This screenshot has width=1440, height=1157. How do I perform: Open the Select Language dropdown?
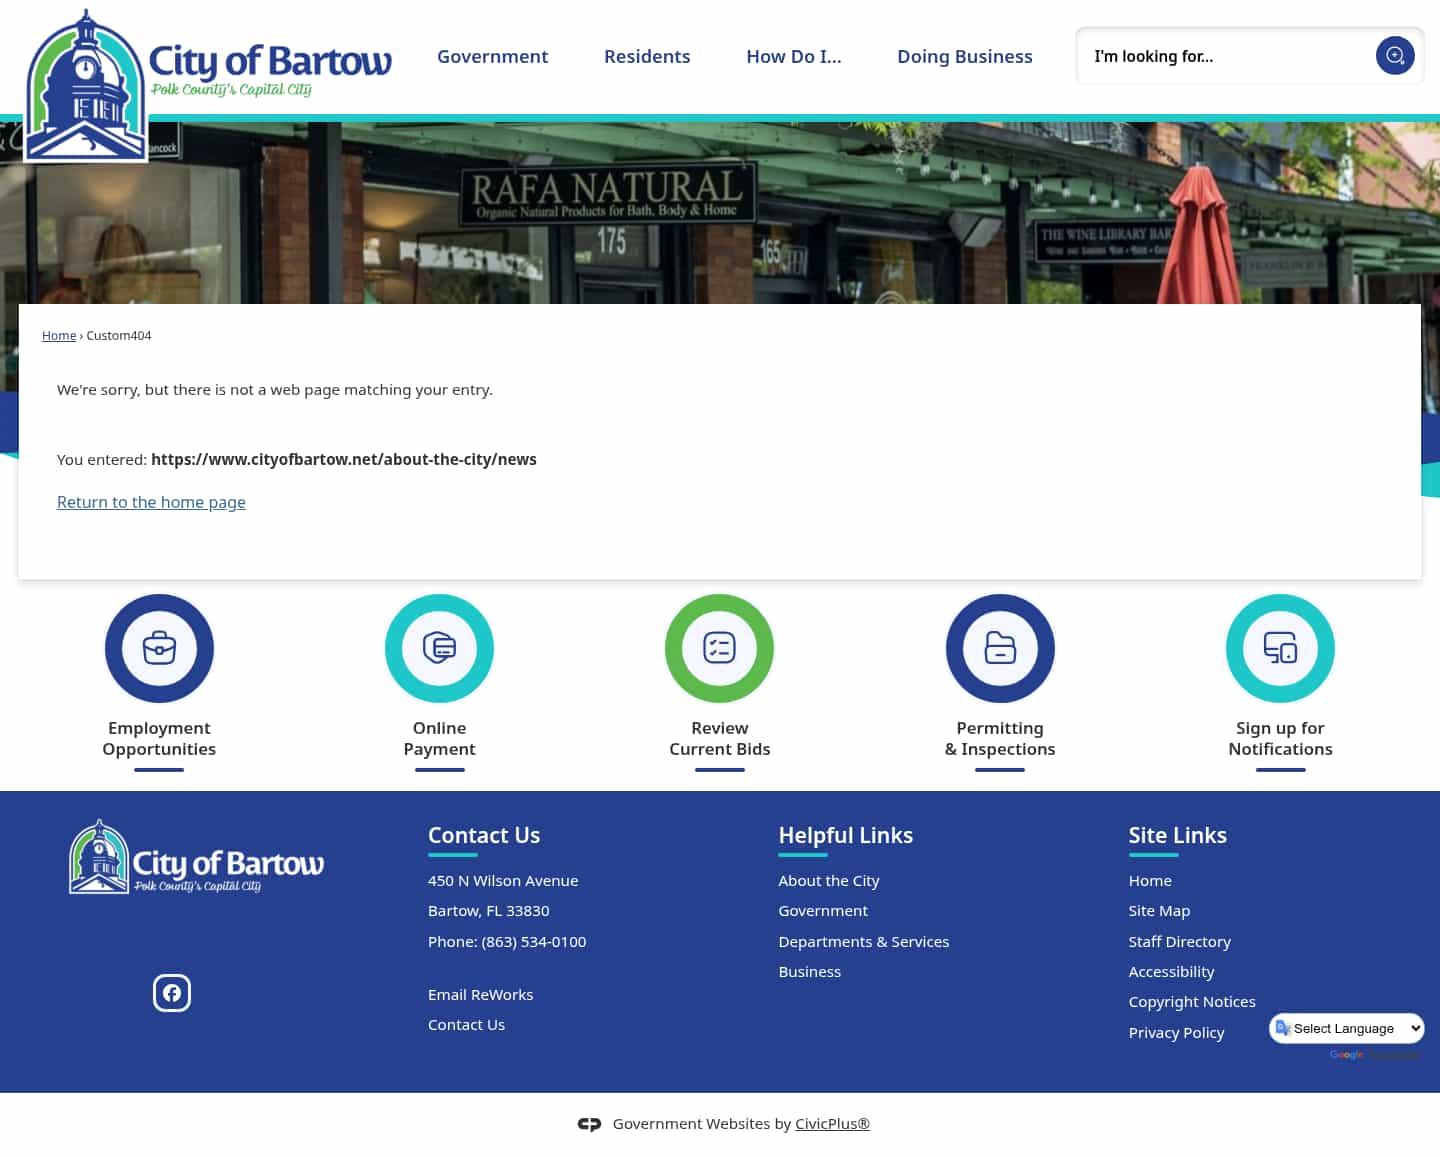(1346, 1028)
